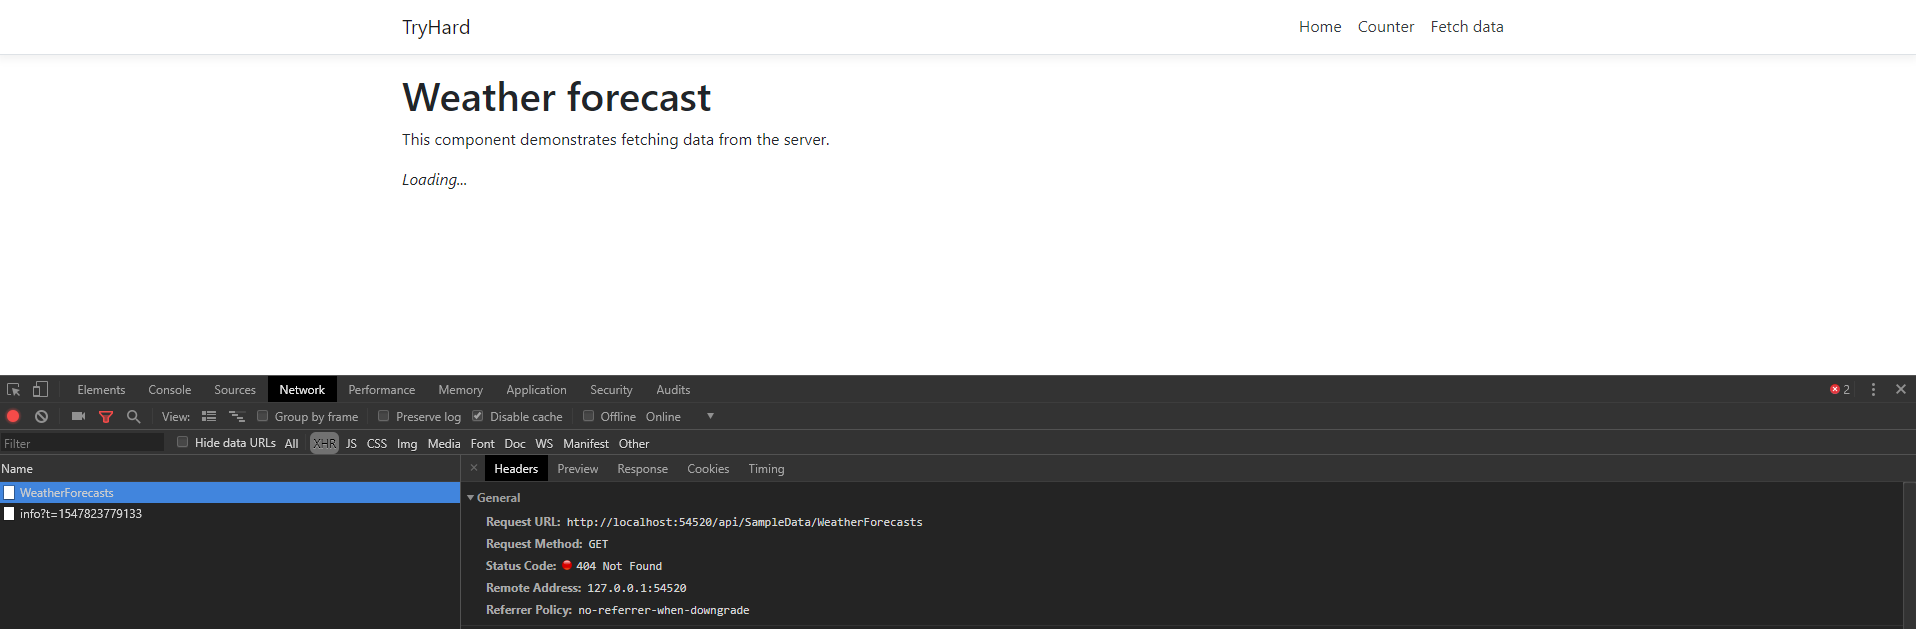
Task: Go to Home page link
Action: (x=1320, y=27)
